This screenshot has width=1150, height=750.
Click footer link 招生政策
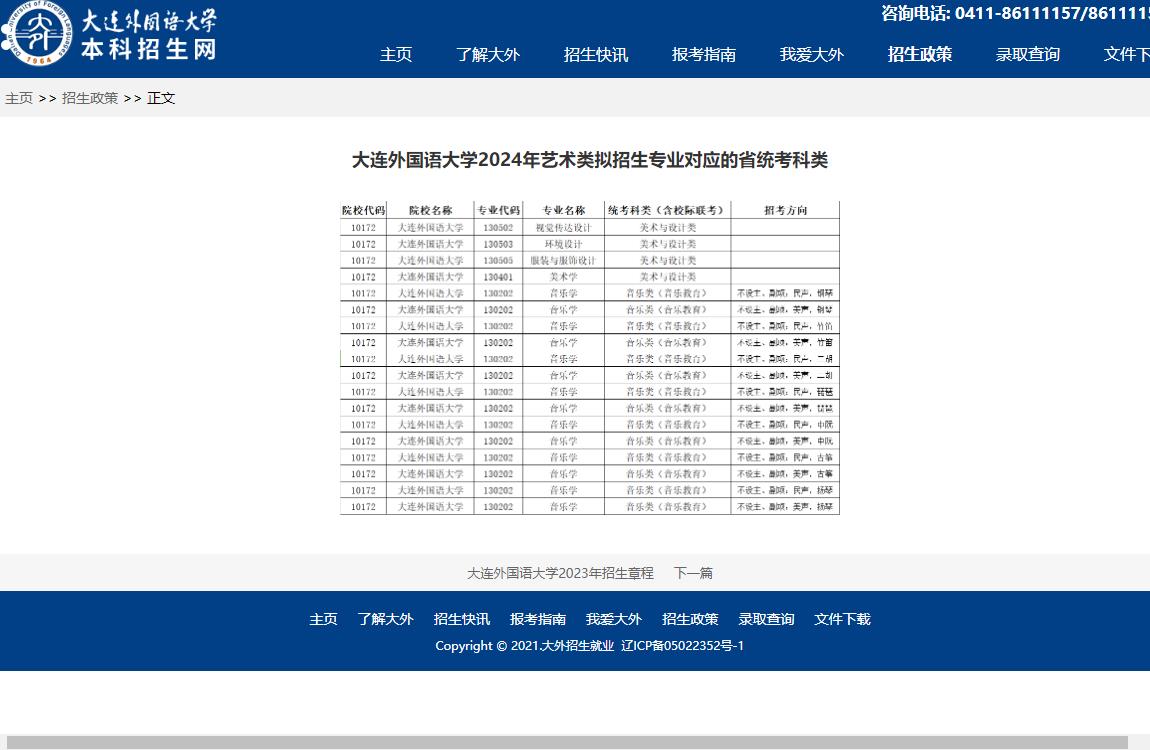coord(690,619)
